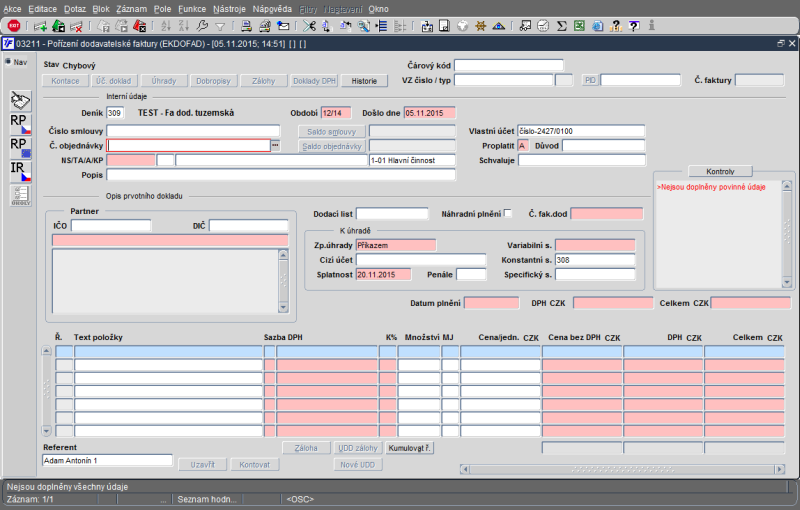Toggle the Náhradní plnění checkbox
The width and height of the screenshot is (800, 510).
(x=508, y=213)
